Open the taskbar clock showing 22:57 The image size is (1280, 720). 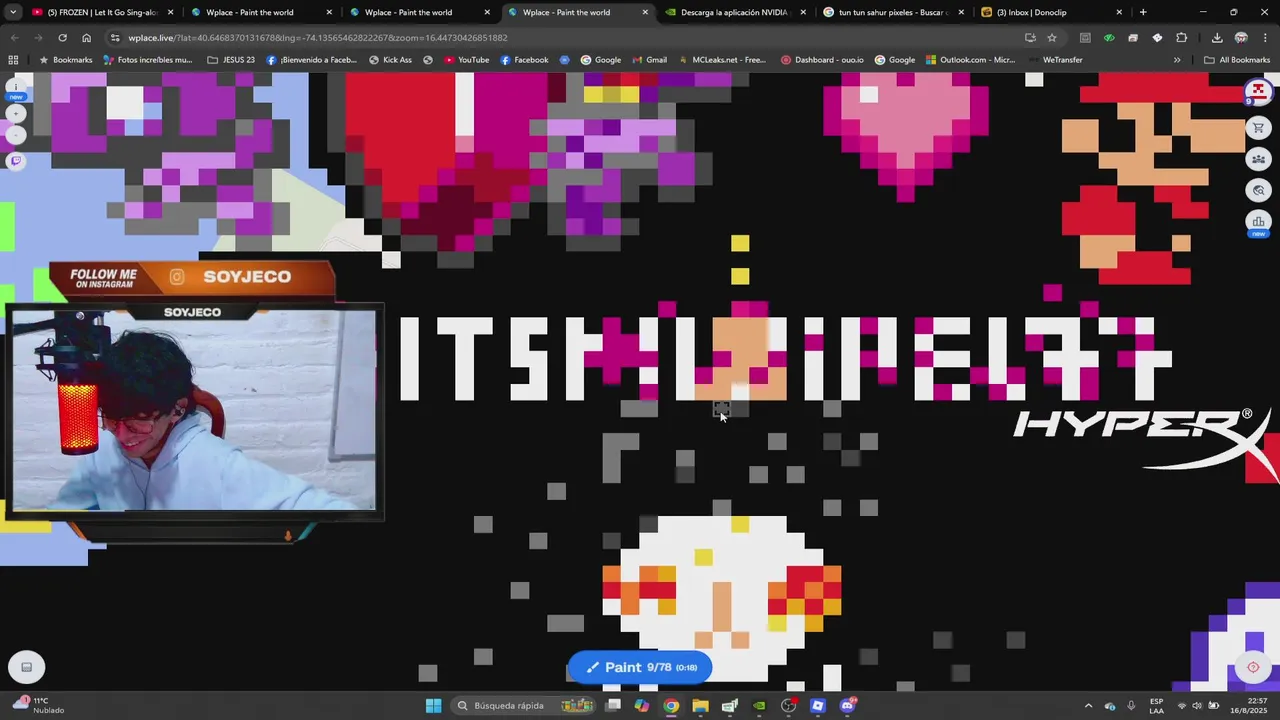(1250, 706)
